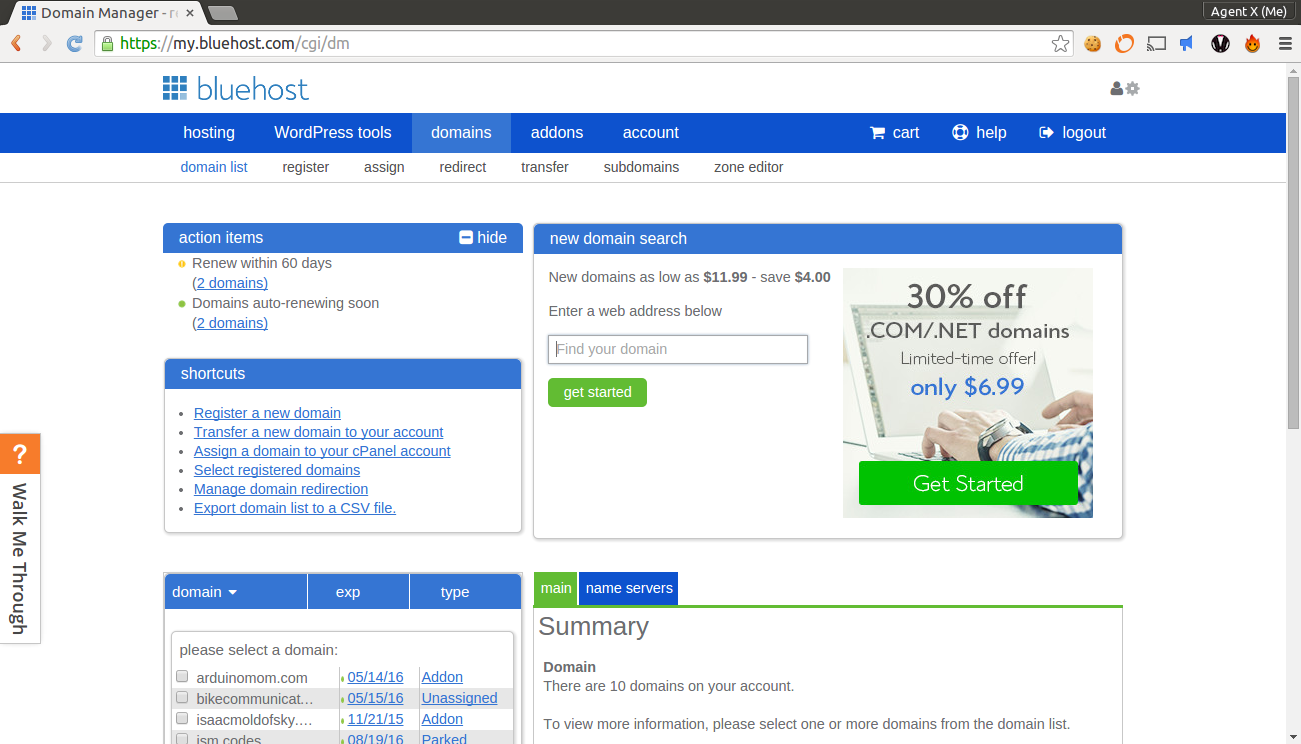The width and height of the screenshot is (1301, 744).
Task: Bookmark this page with the star icon
Action: pos(1060,43)
